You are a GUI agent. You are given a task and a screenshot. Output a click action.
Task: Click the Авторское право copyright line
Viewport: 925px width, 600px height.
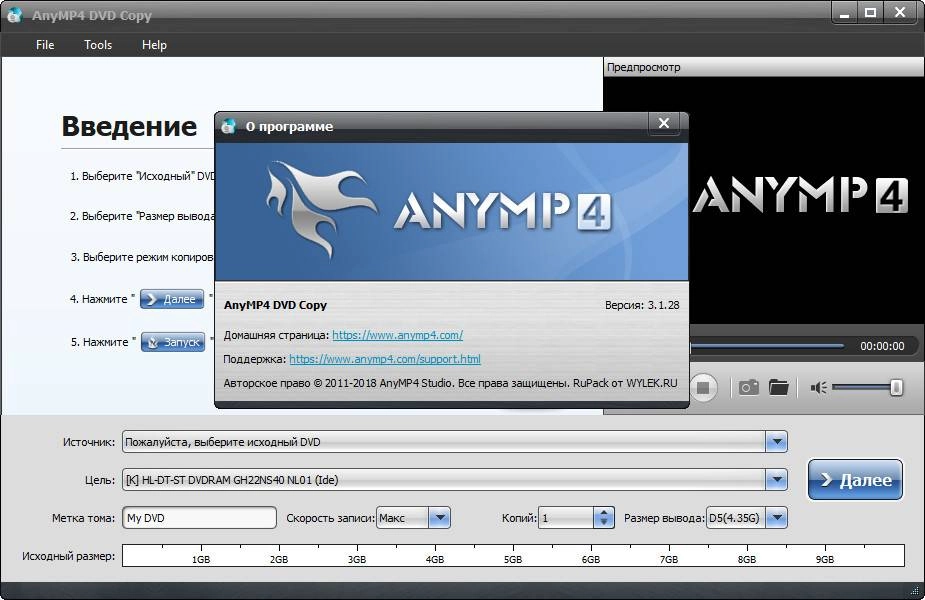pos(450,383)
